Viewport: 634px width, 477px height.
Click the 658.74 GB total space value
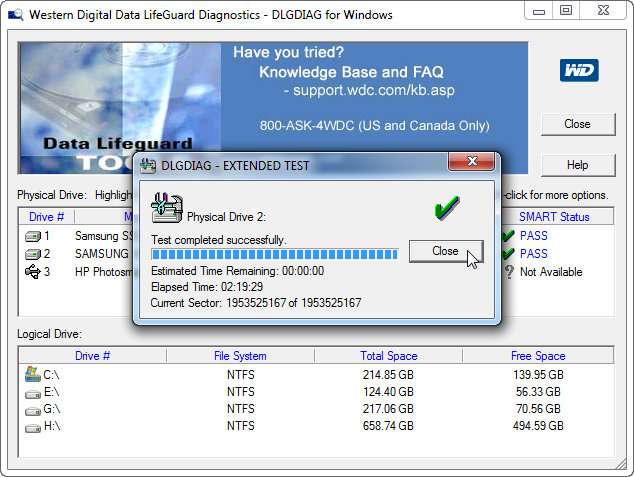[x=388, y=426]
